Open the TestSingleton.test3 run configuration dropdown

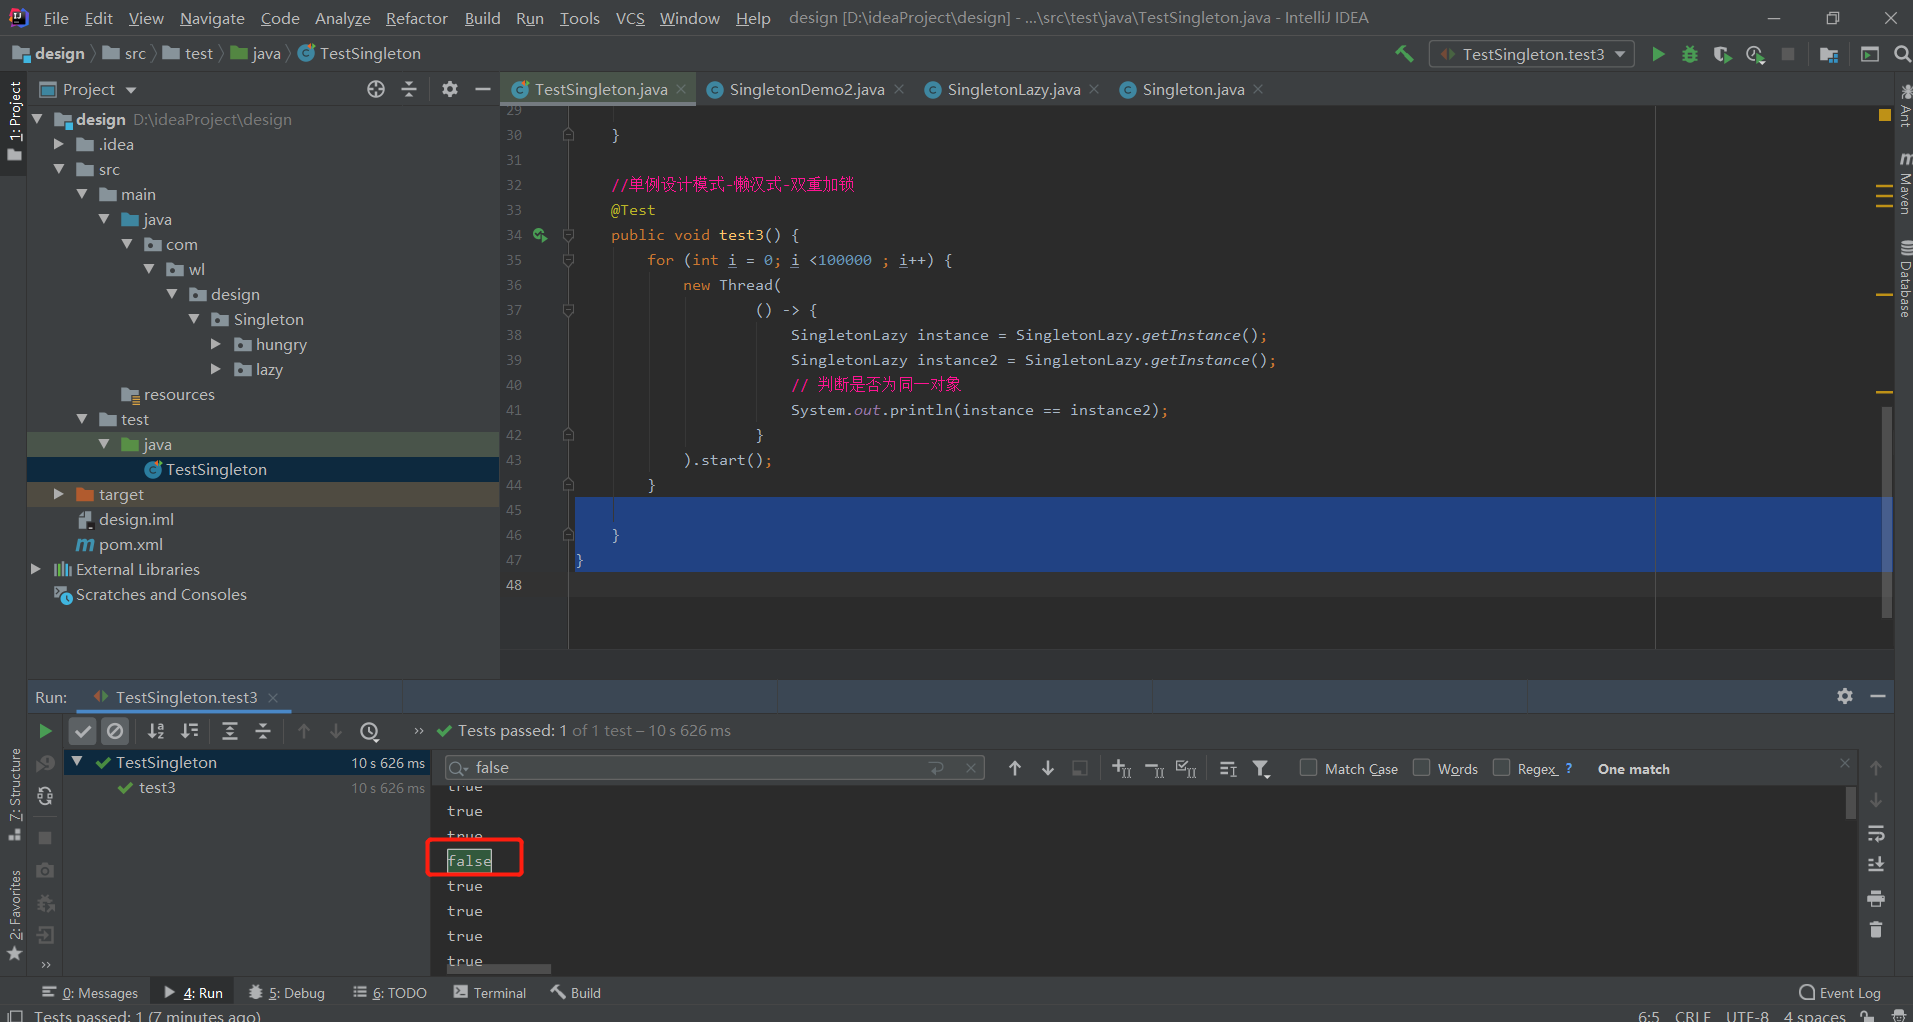pos(1532,54)
